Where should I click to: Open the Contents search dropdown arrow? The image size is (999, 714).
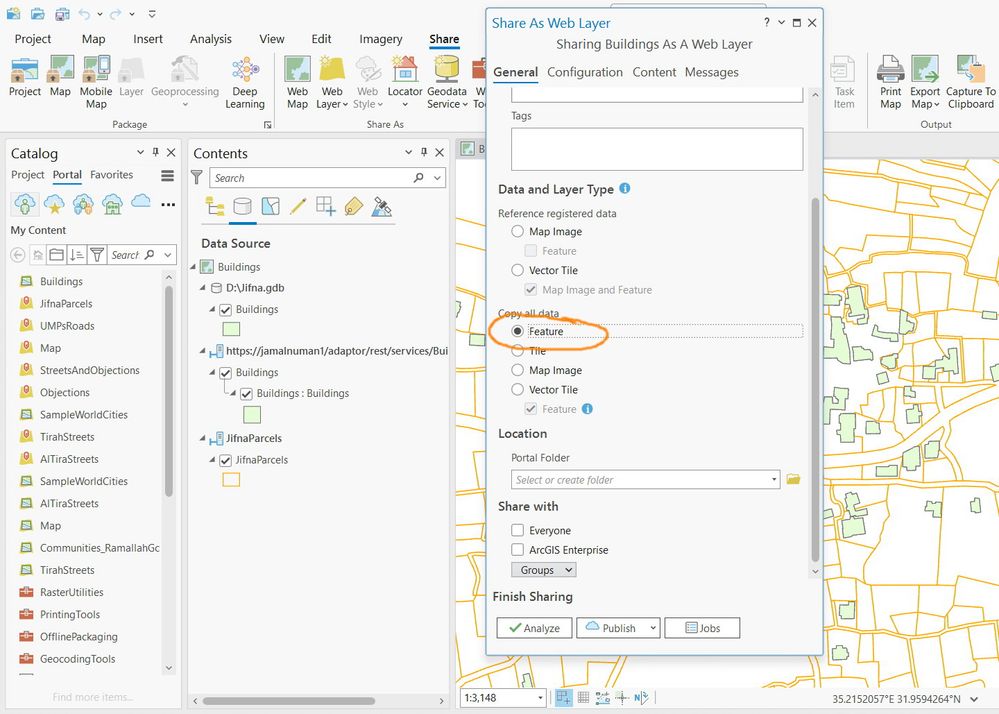coord(438,178)
